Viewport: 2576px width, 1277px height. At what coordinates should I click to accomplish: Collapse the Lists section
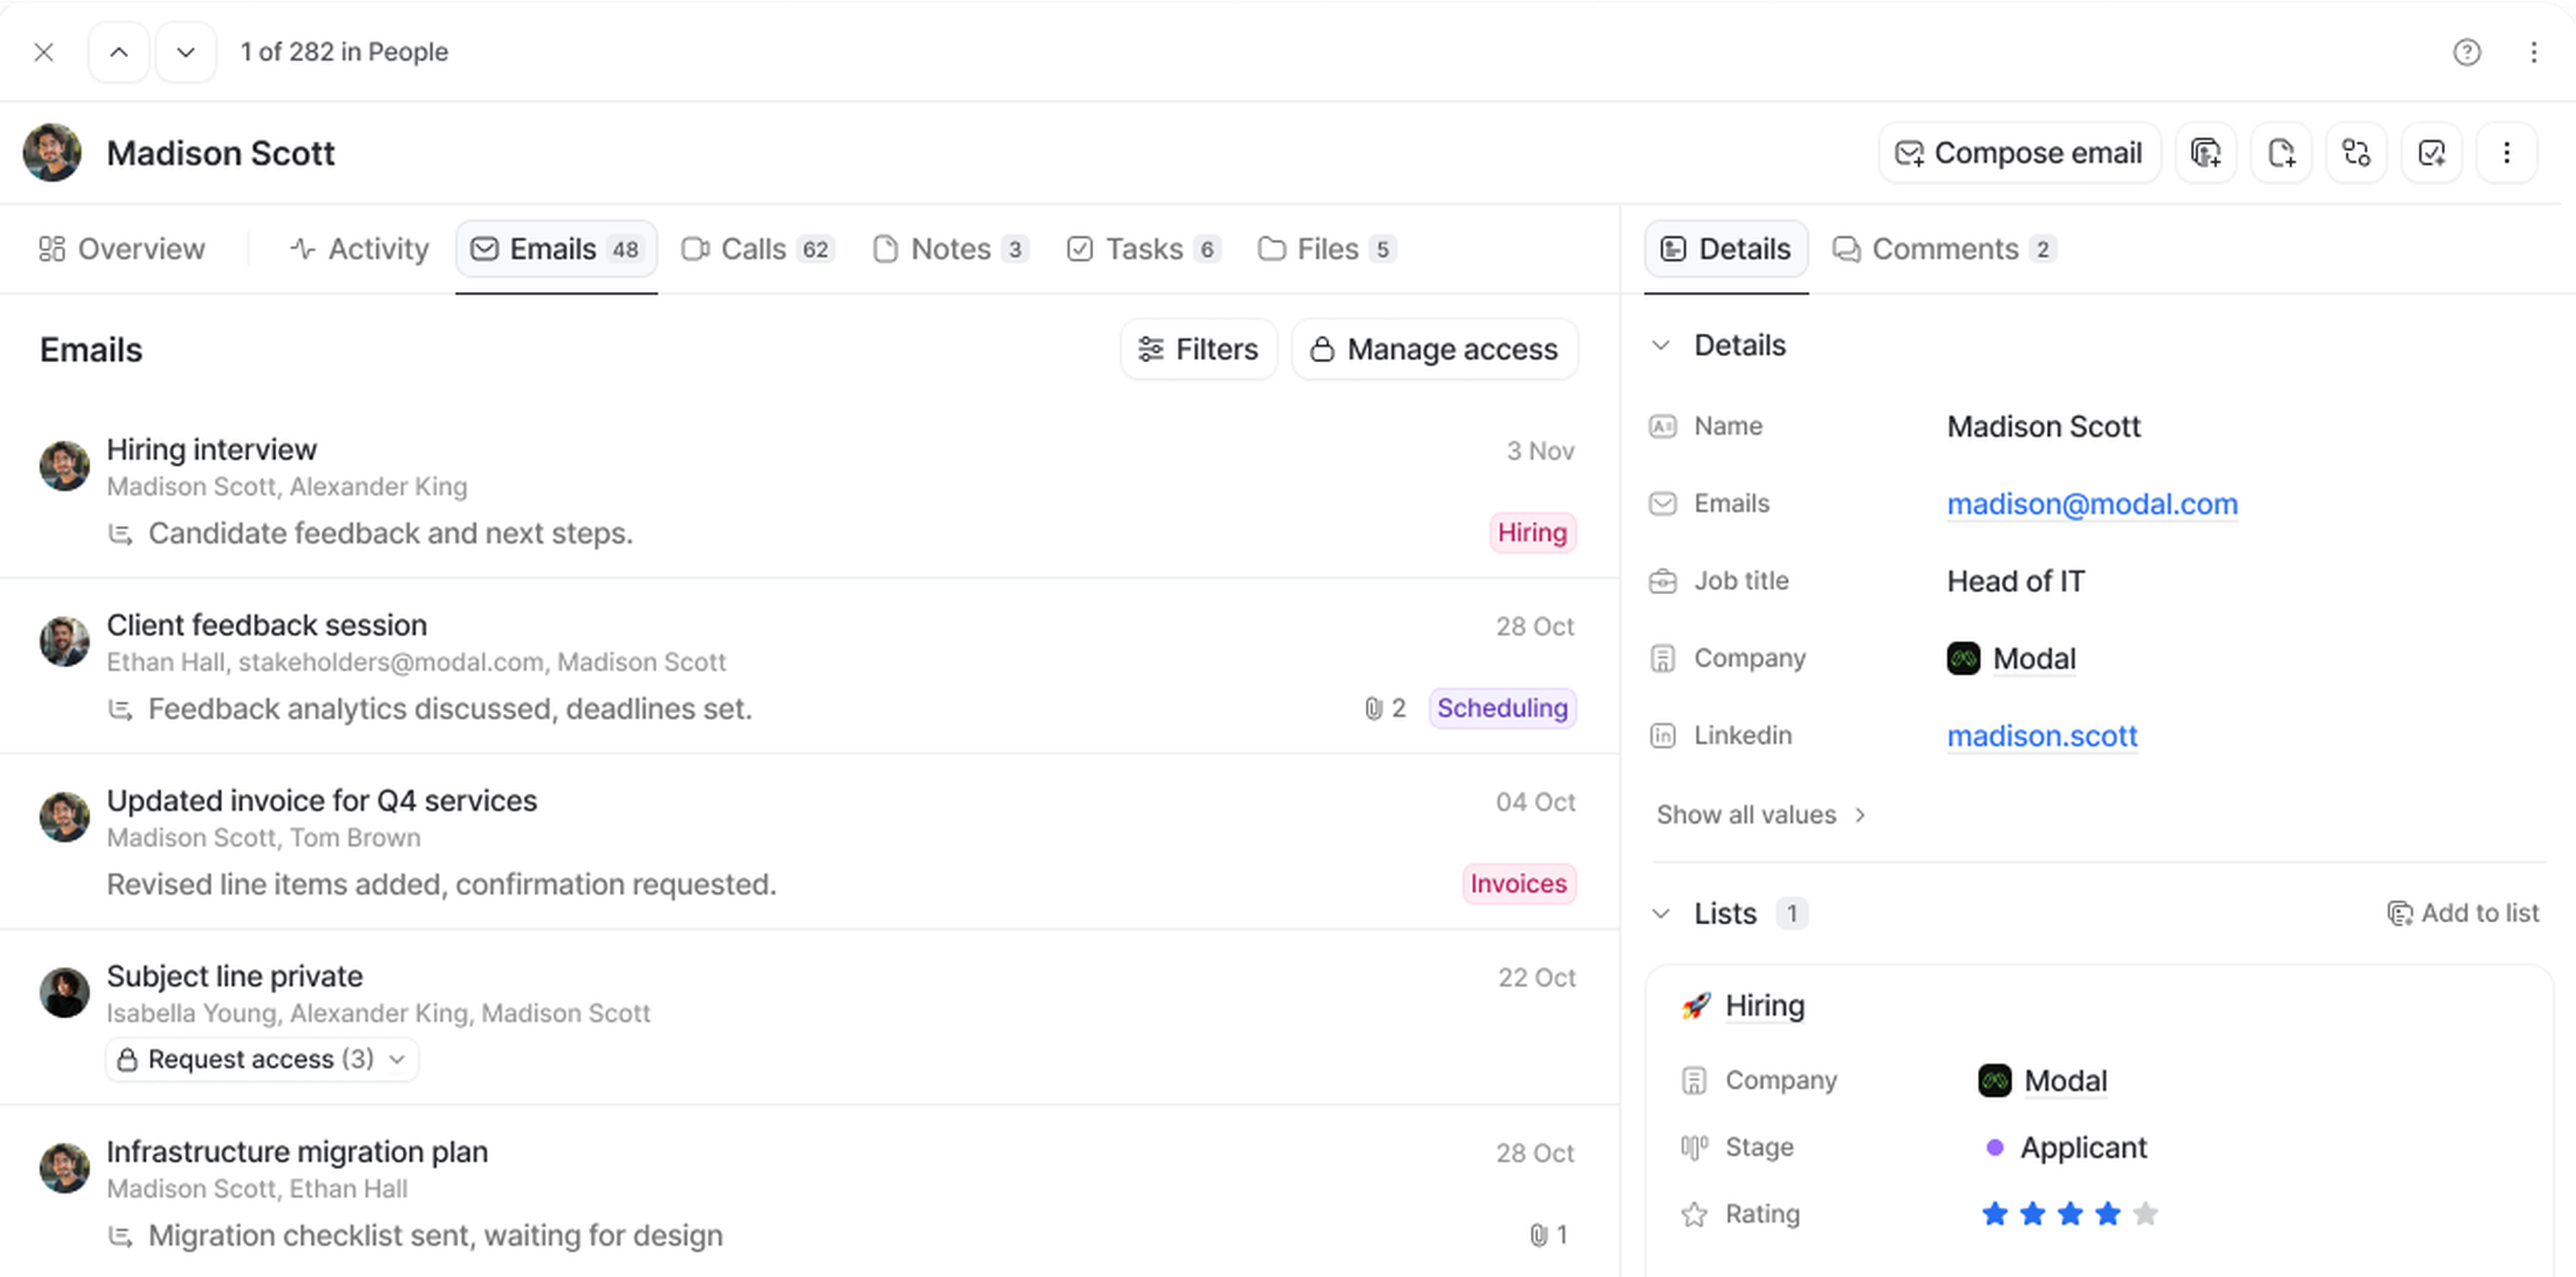pyautogui.click(x=1661, y=913)
